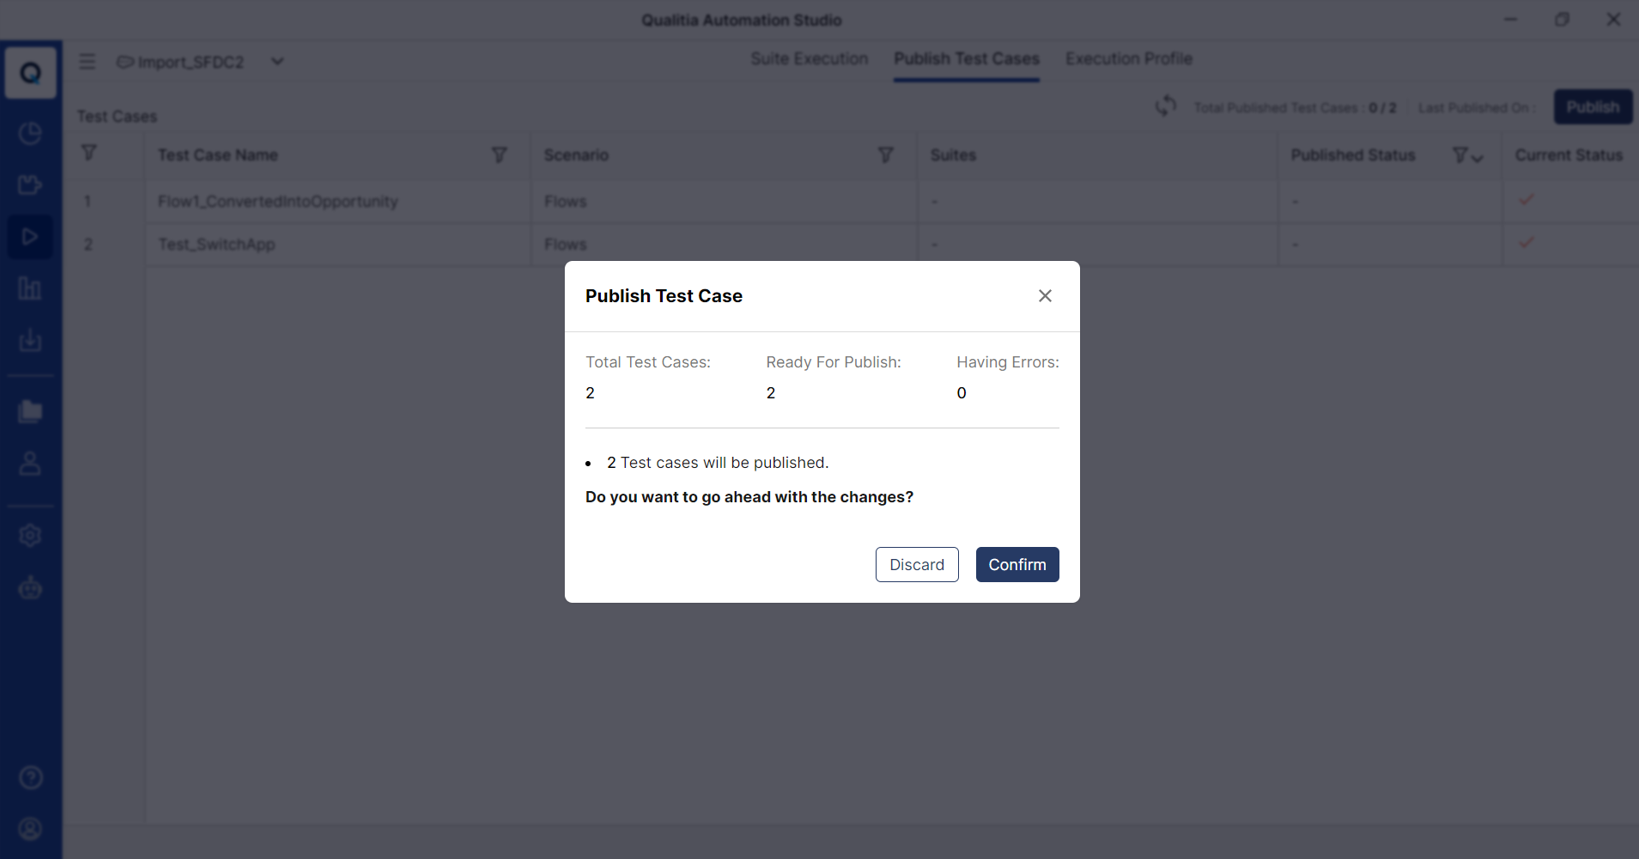
Task: Switch to the Suite Execution tab
Action: pos(809,59)
